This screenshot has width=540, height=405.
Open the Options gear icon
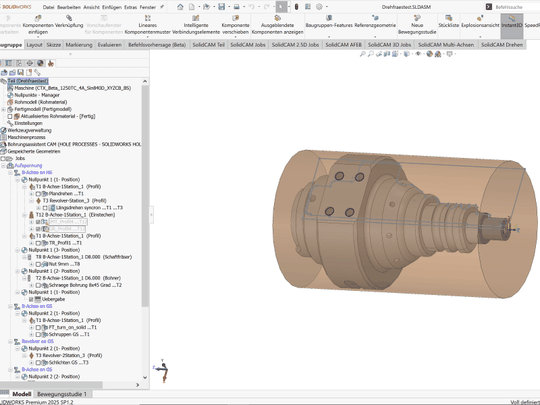[x=319, y=7]
